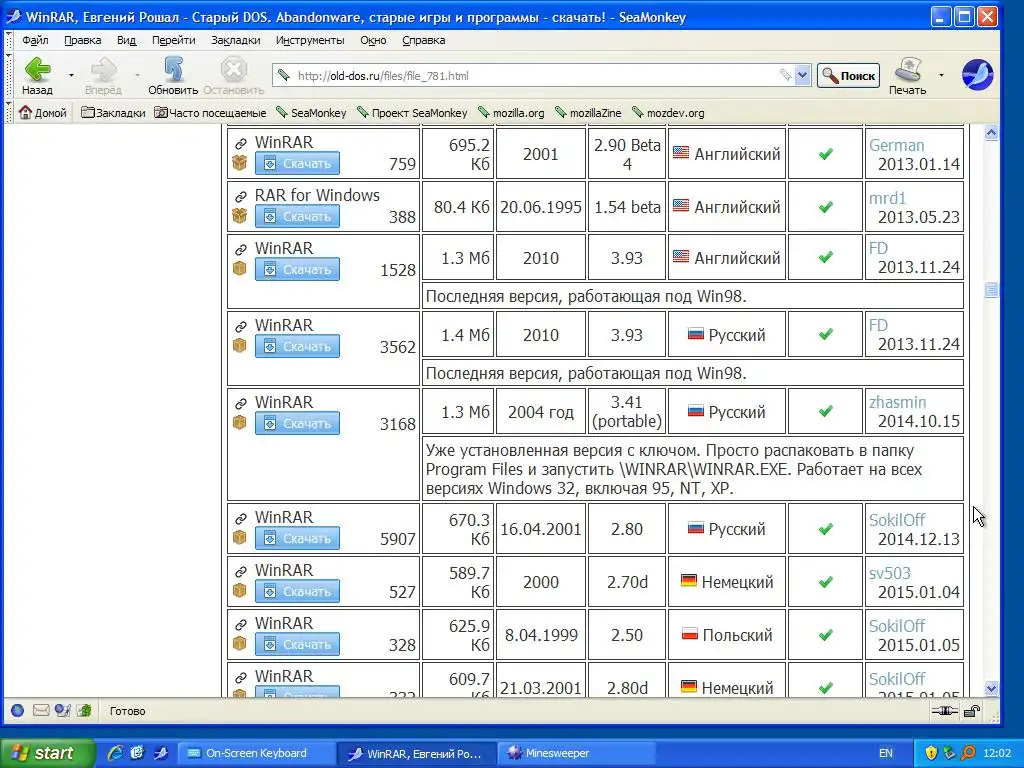Click the scrollbar down arrow
The width and height of the screenshot is (1024, 768).
coord(991,688)
